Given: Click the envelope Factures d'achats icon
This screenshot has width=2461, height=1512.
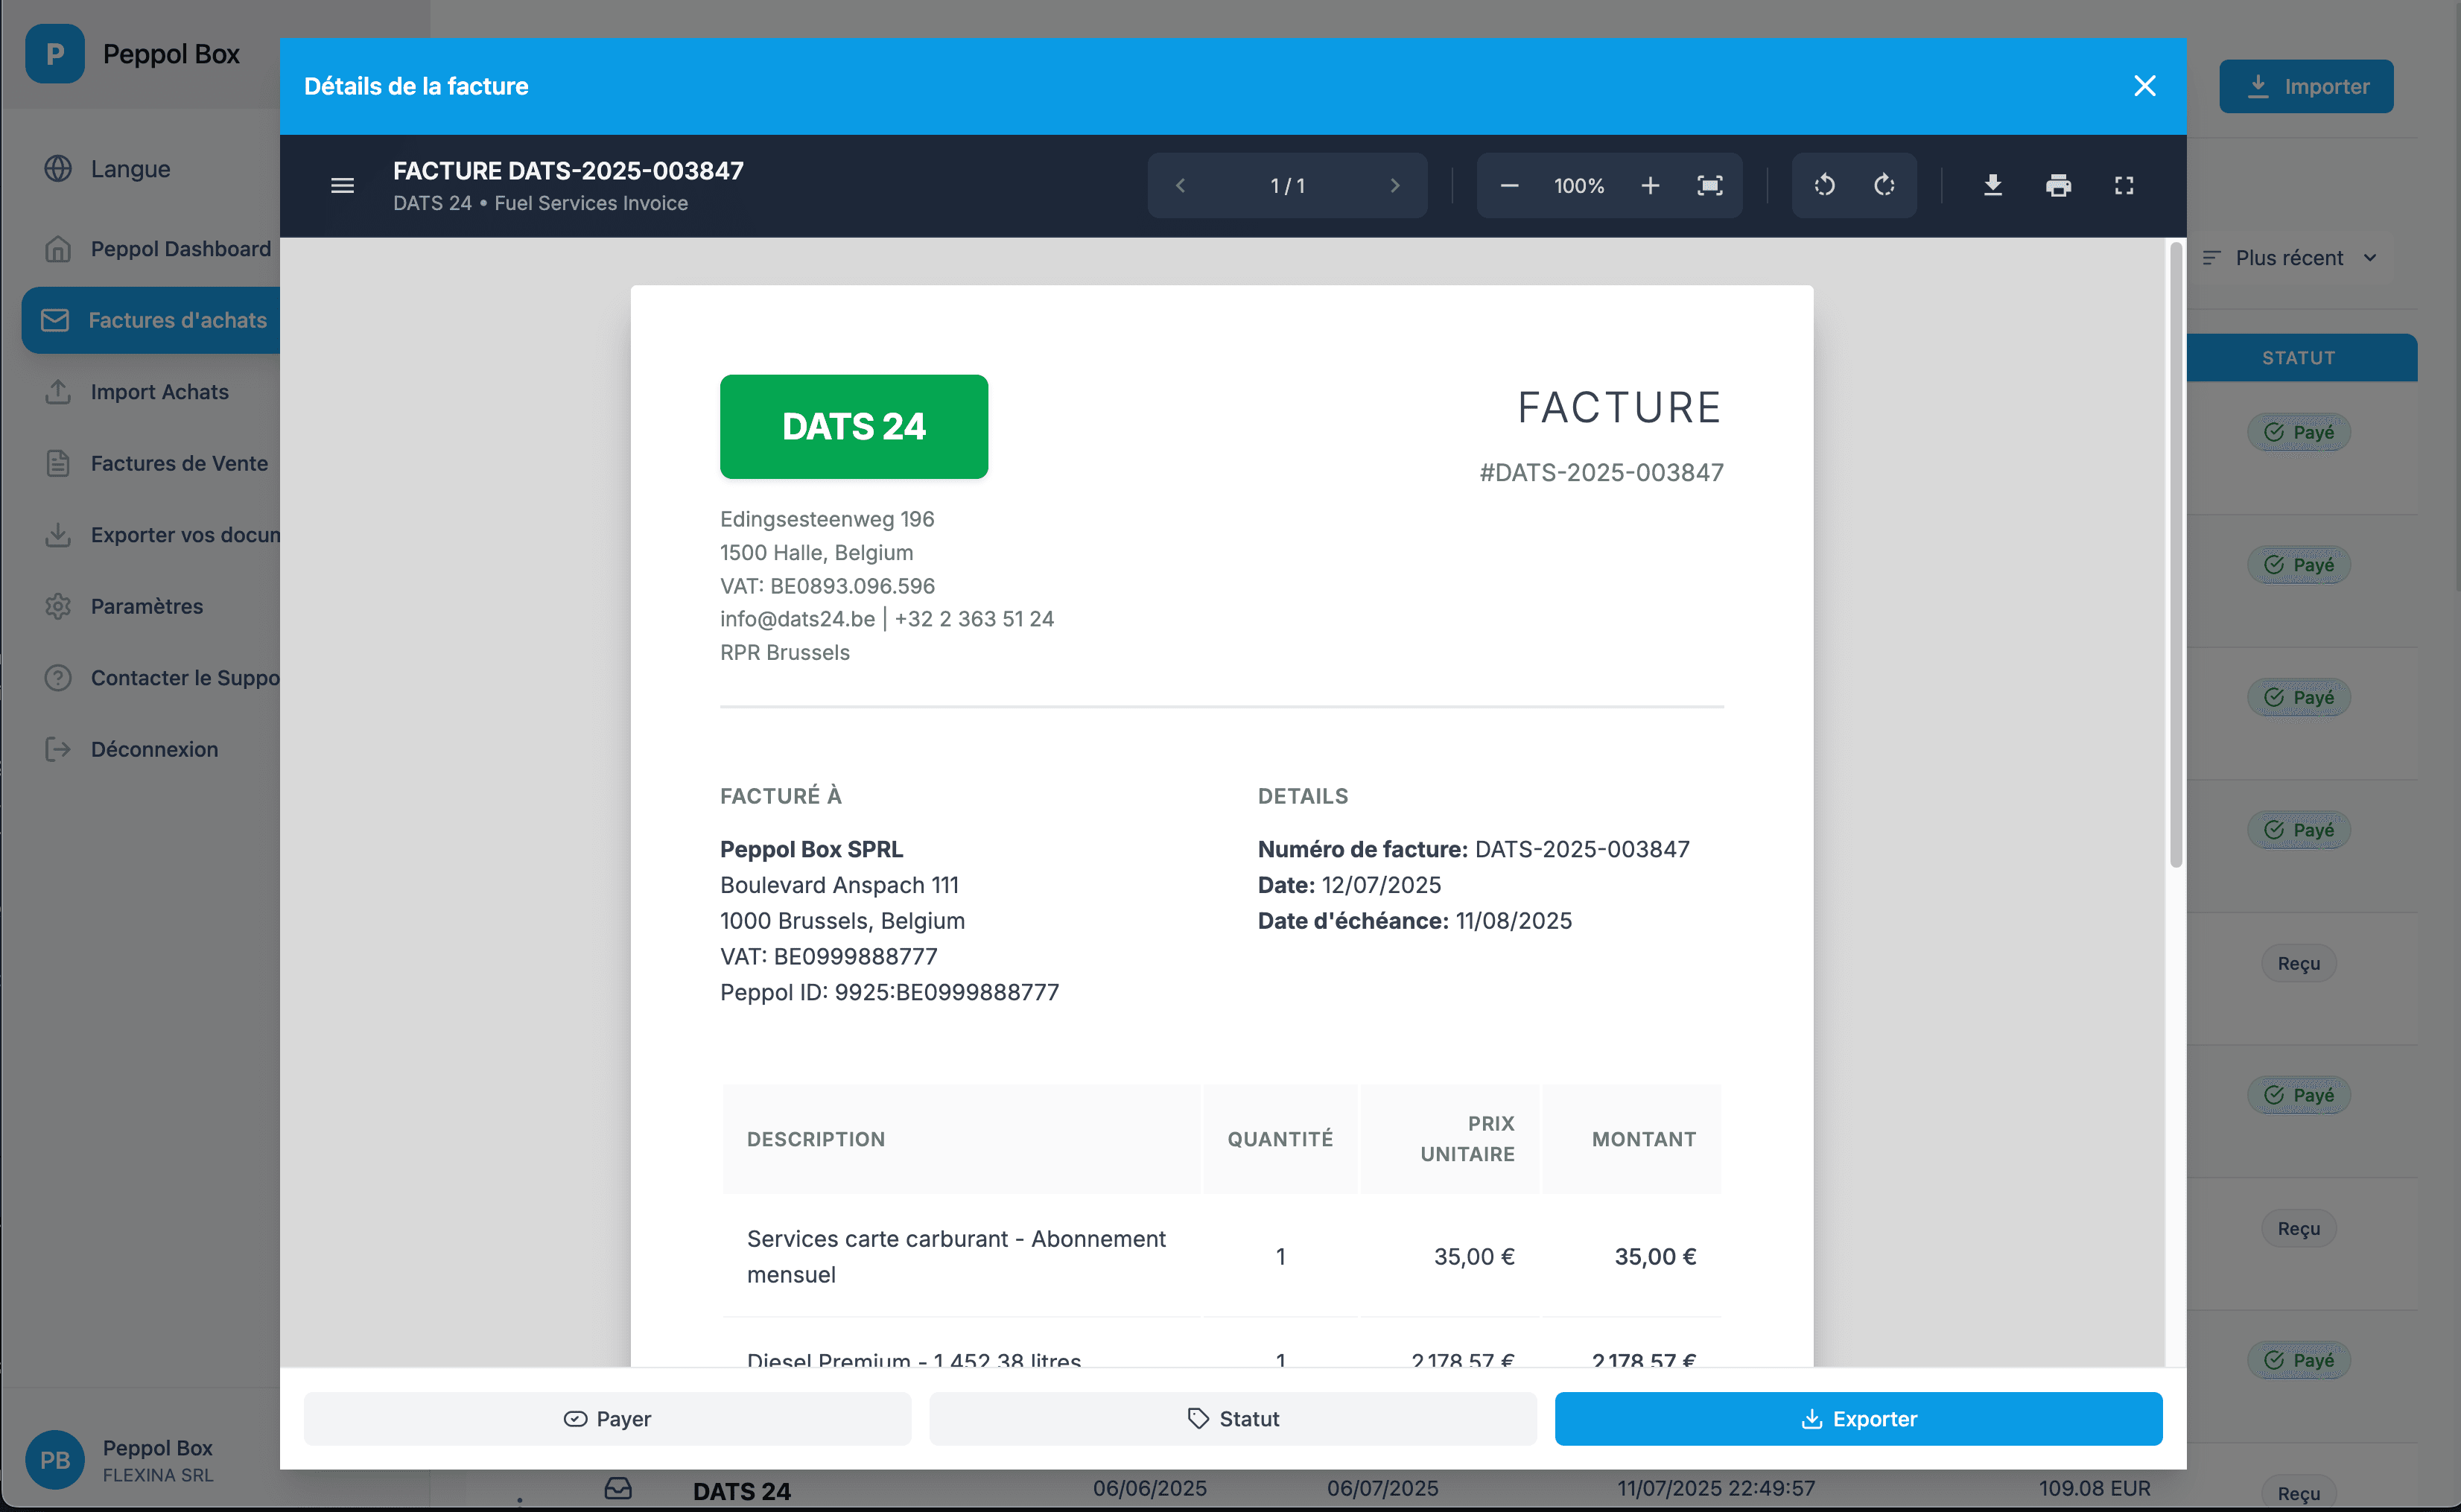Looking at the screenshot, I should click(55, 320).
